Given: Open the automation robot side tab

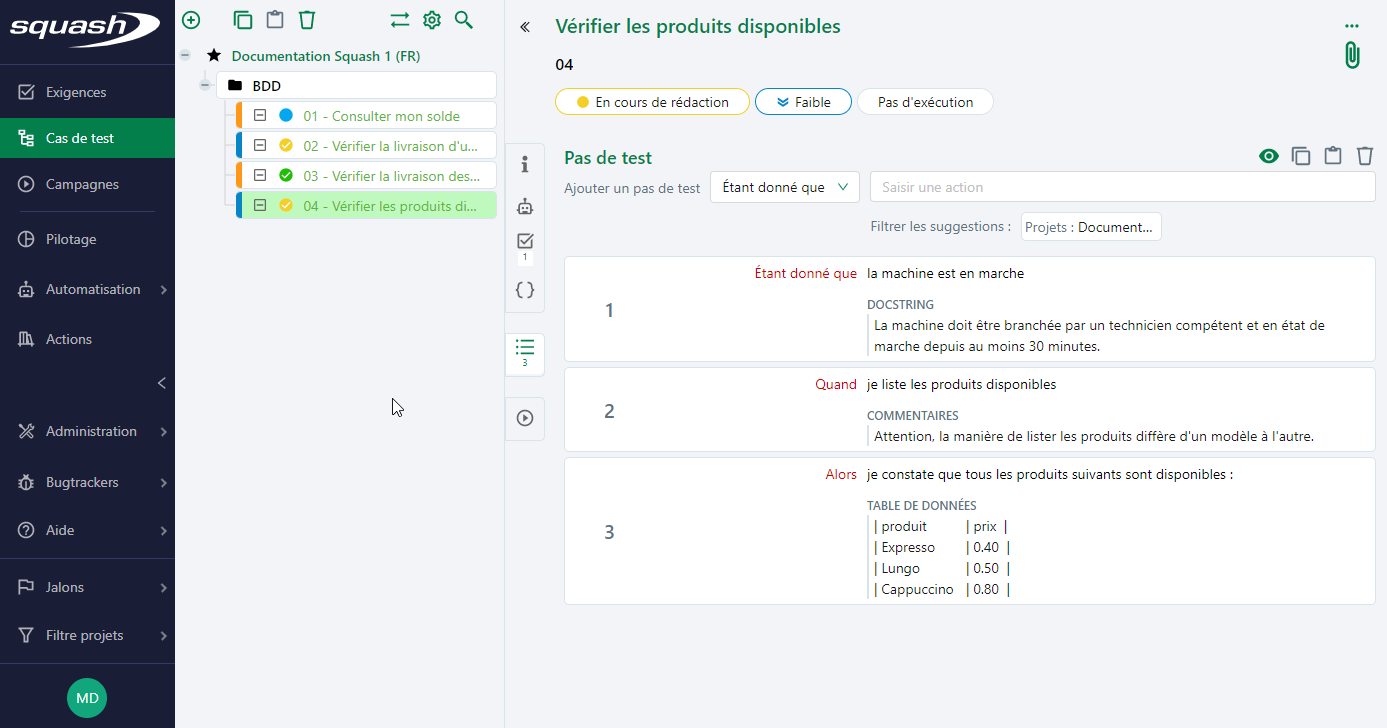Looking at the screenshot, I should click(525, 207).
